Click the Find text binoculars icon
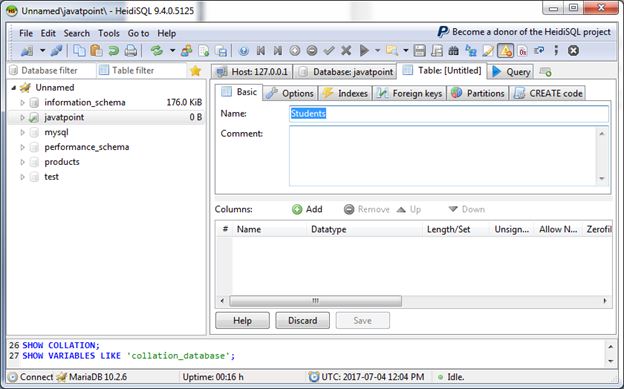This screenshot has width=624, height=389. pyautogui.click(x=453, y=51)
